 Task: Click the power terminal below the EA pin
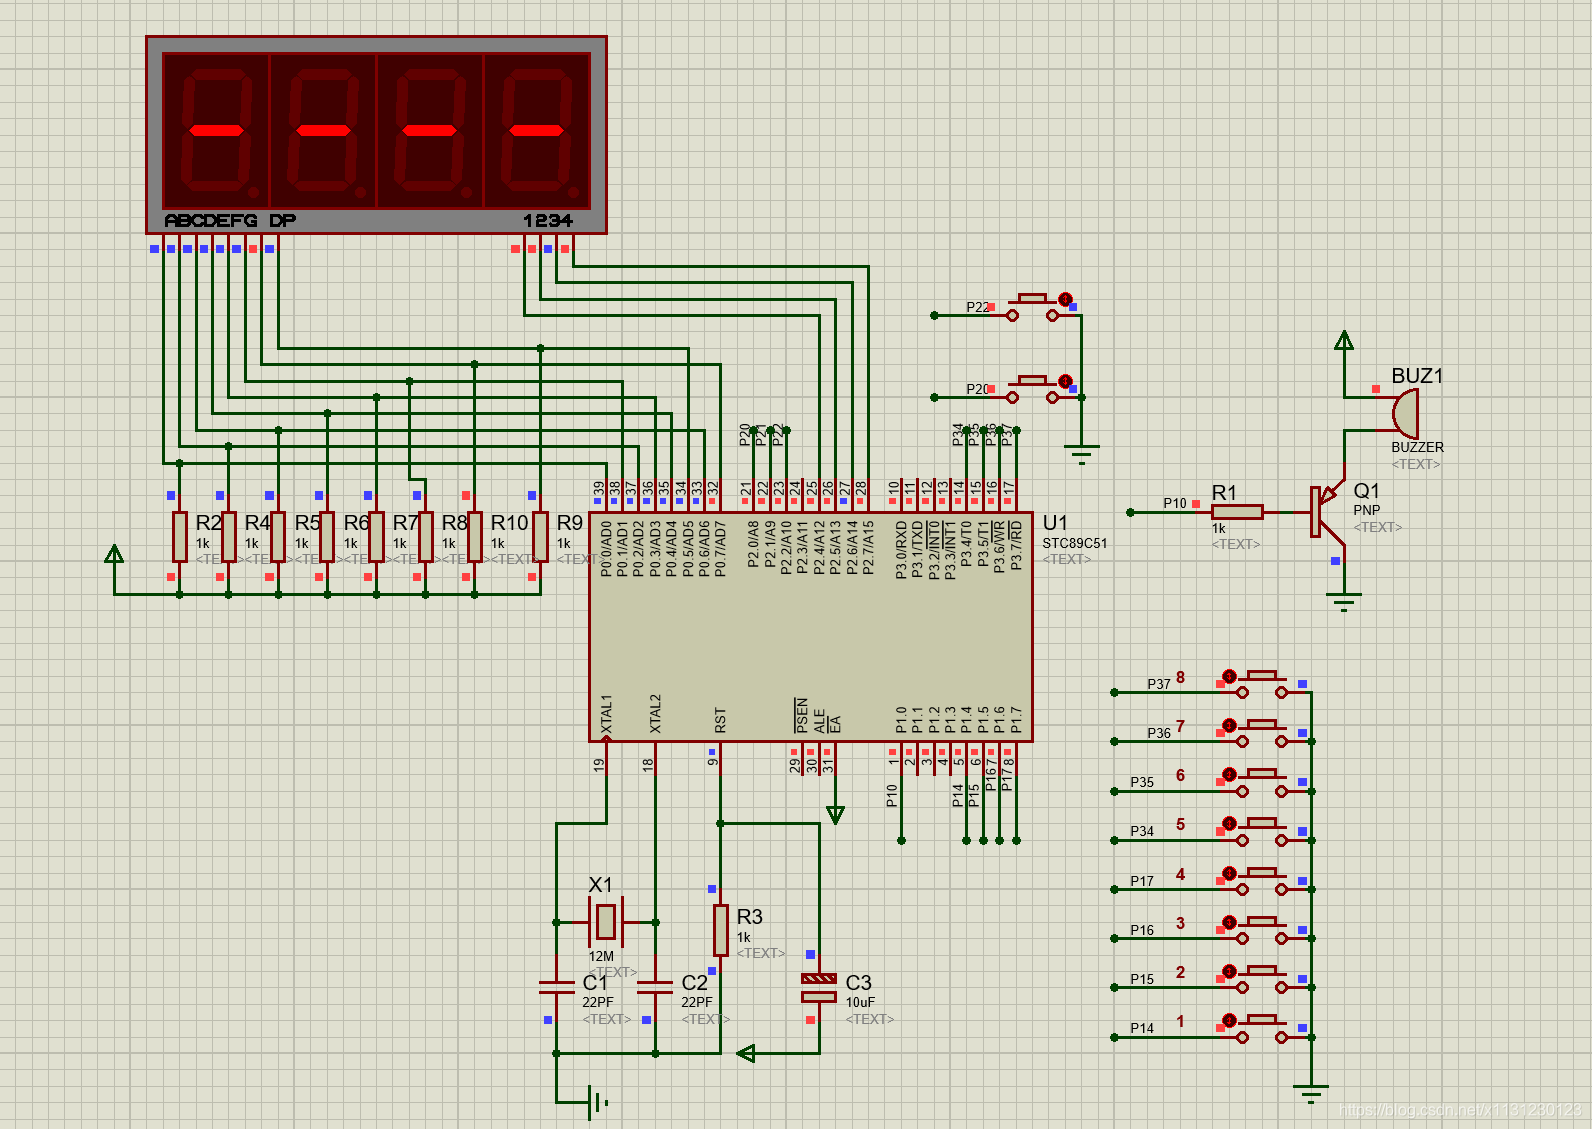coord(836,815)
